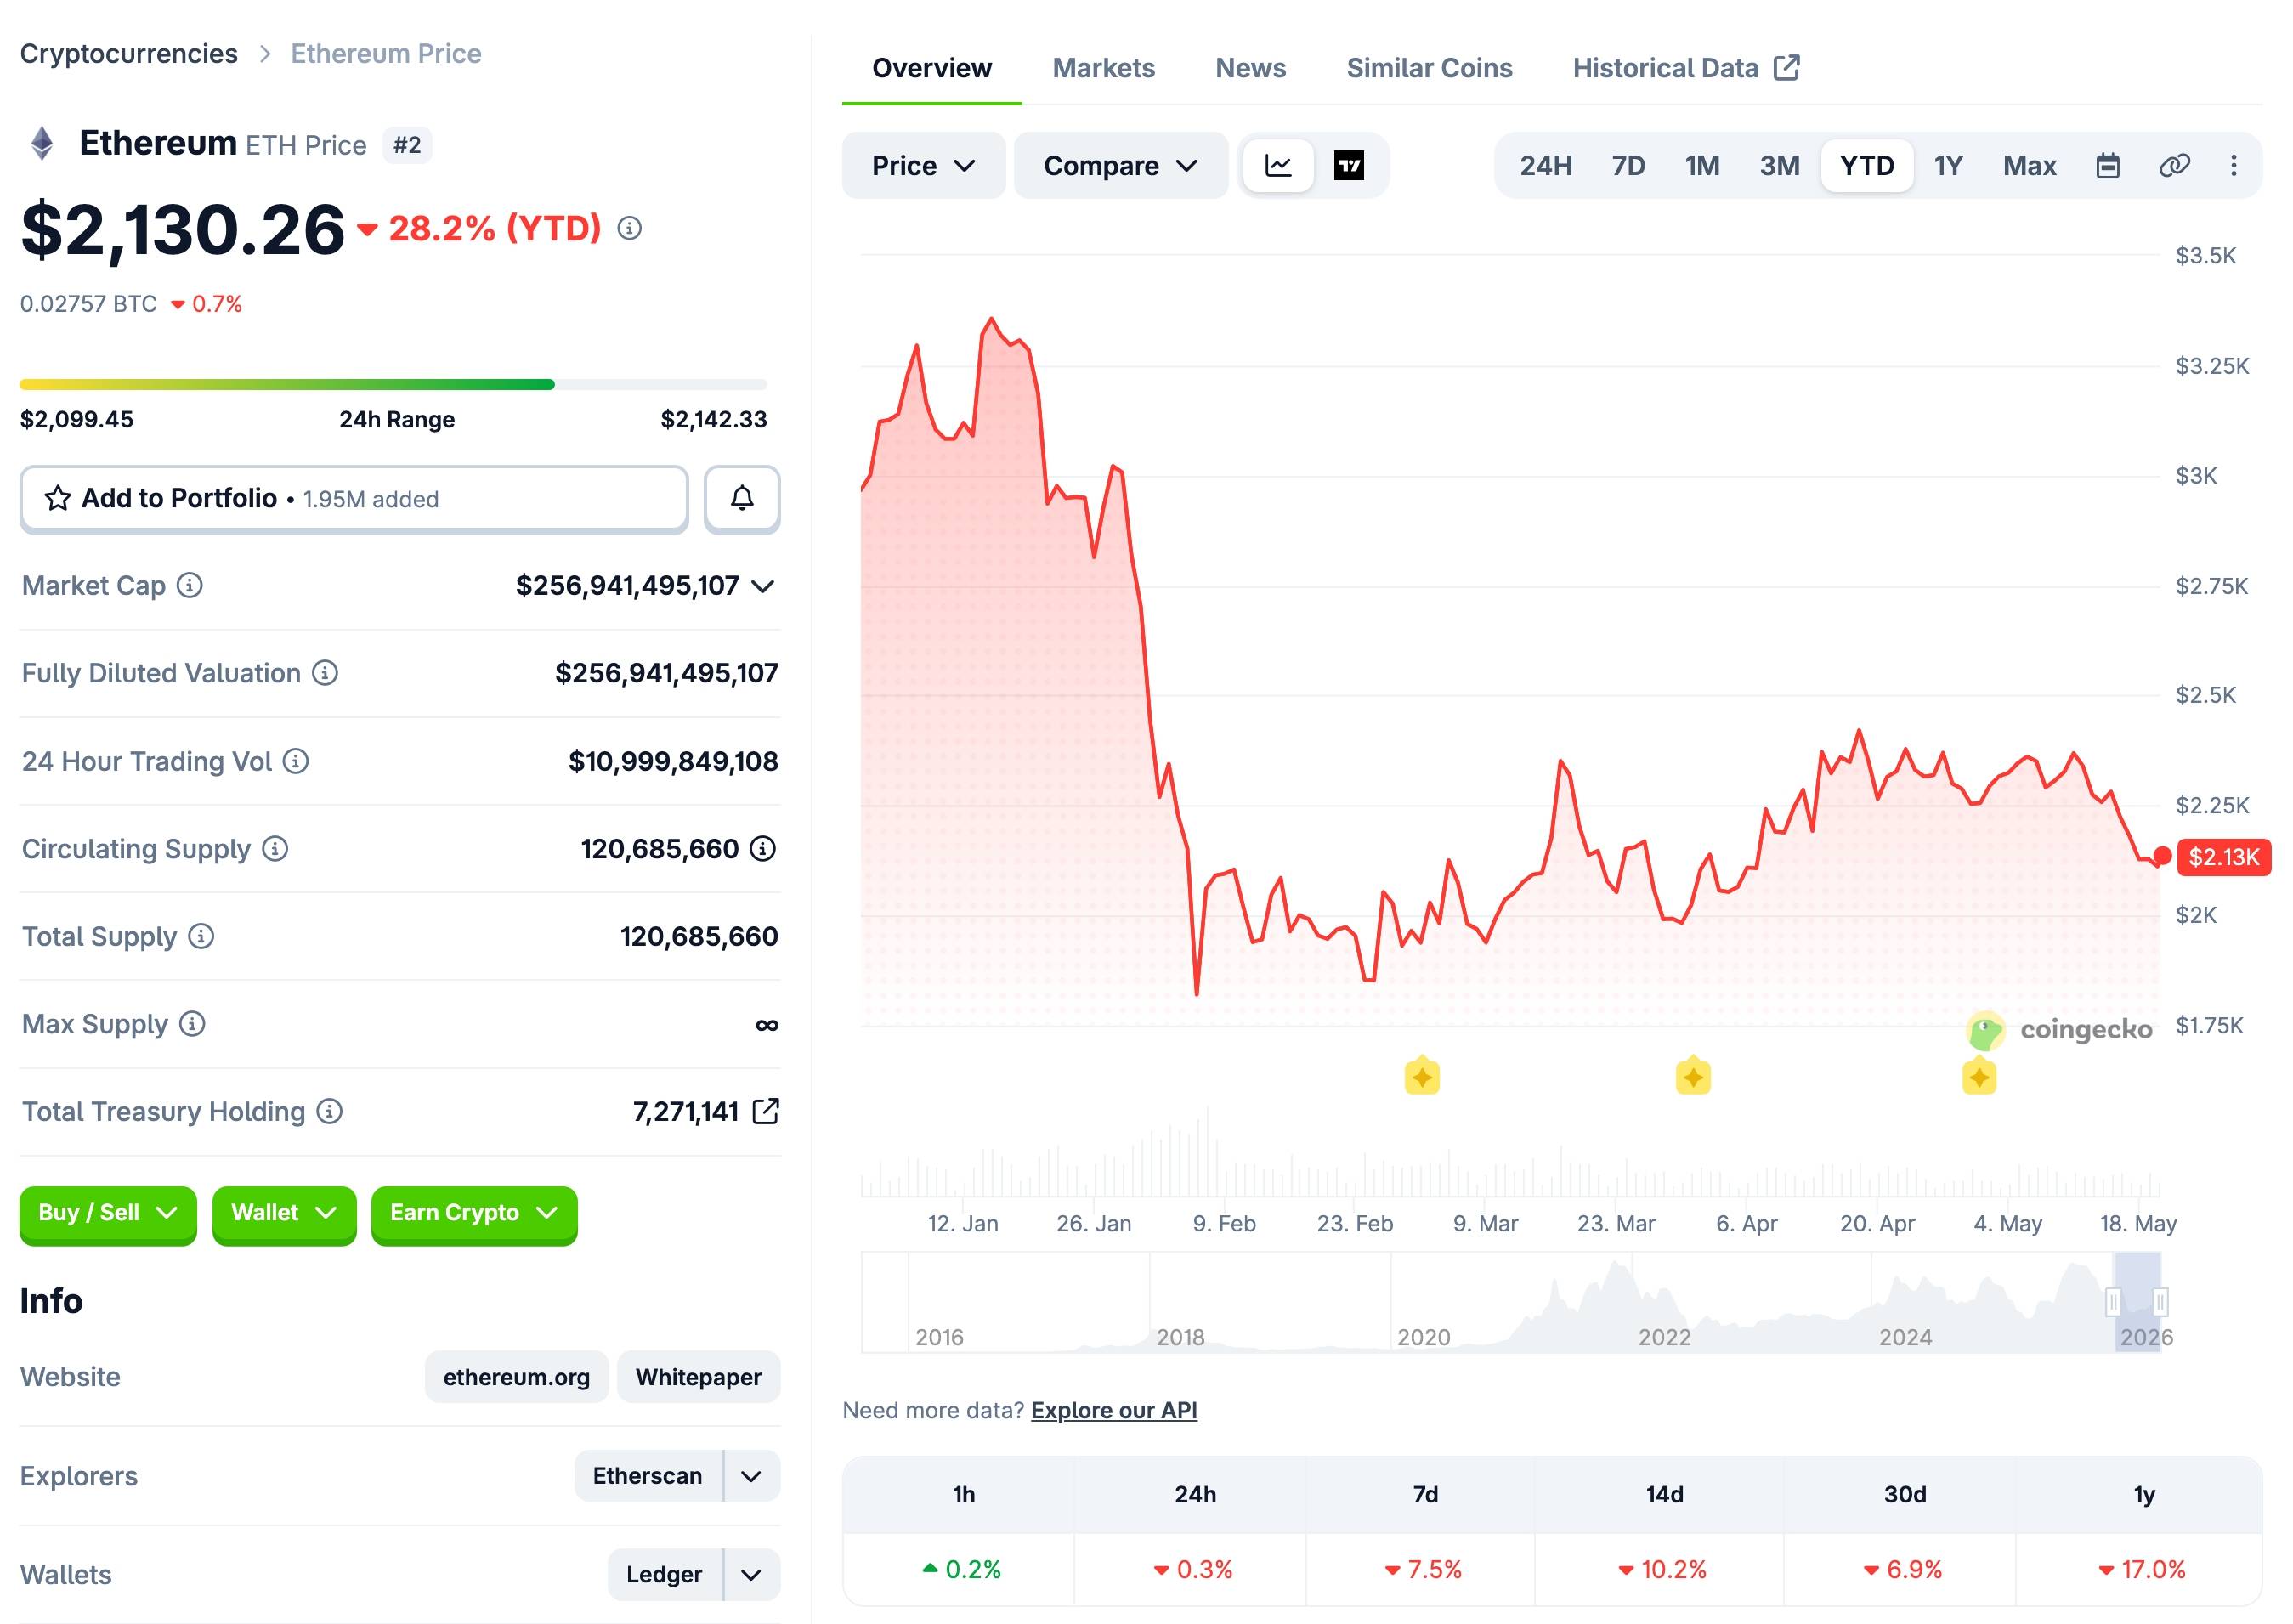Open info icon beside 120,685,660 circulating value
Screen dimensions: 2293x1624
763,849
